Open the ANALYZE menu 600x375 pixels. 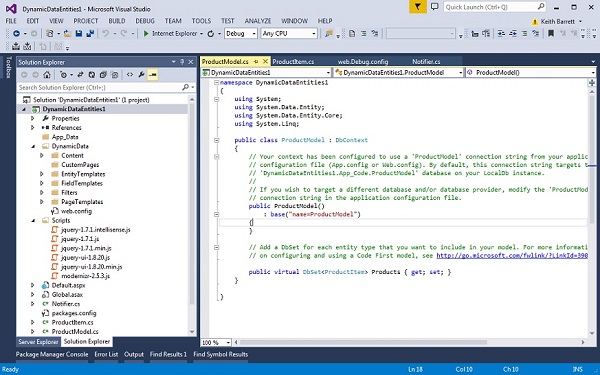coord(258,21)
